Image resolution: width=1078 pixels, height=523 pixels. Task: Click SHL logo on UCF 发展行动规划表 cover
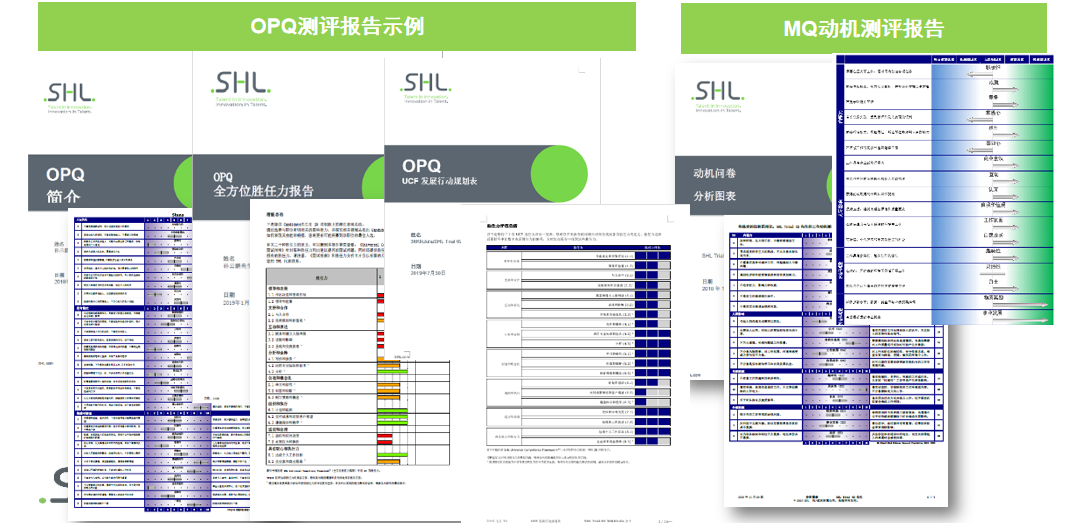[424, 88]
